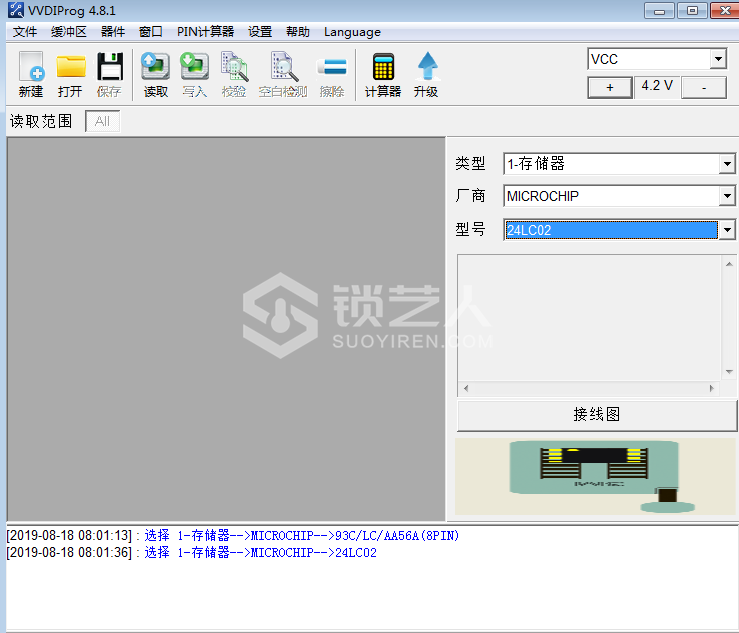
Task: Open the 缓冲区 menu
Action: pyautogui.click(x=69, y=32)
